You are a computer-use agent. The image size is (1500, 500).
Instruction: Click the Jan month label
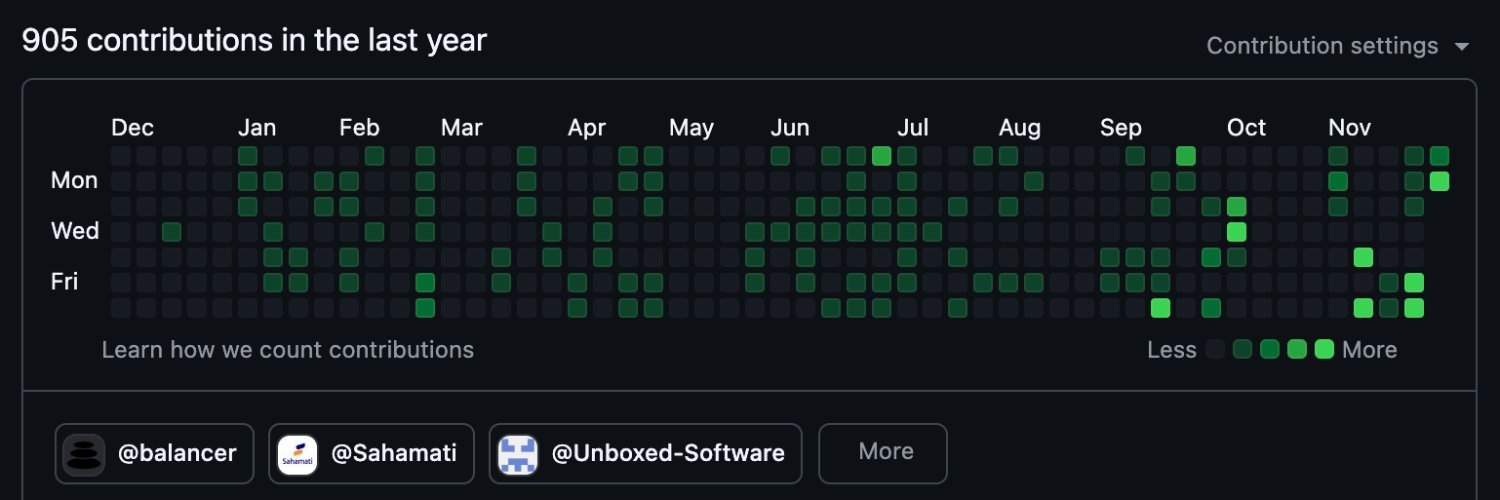(x=257, y=128)
